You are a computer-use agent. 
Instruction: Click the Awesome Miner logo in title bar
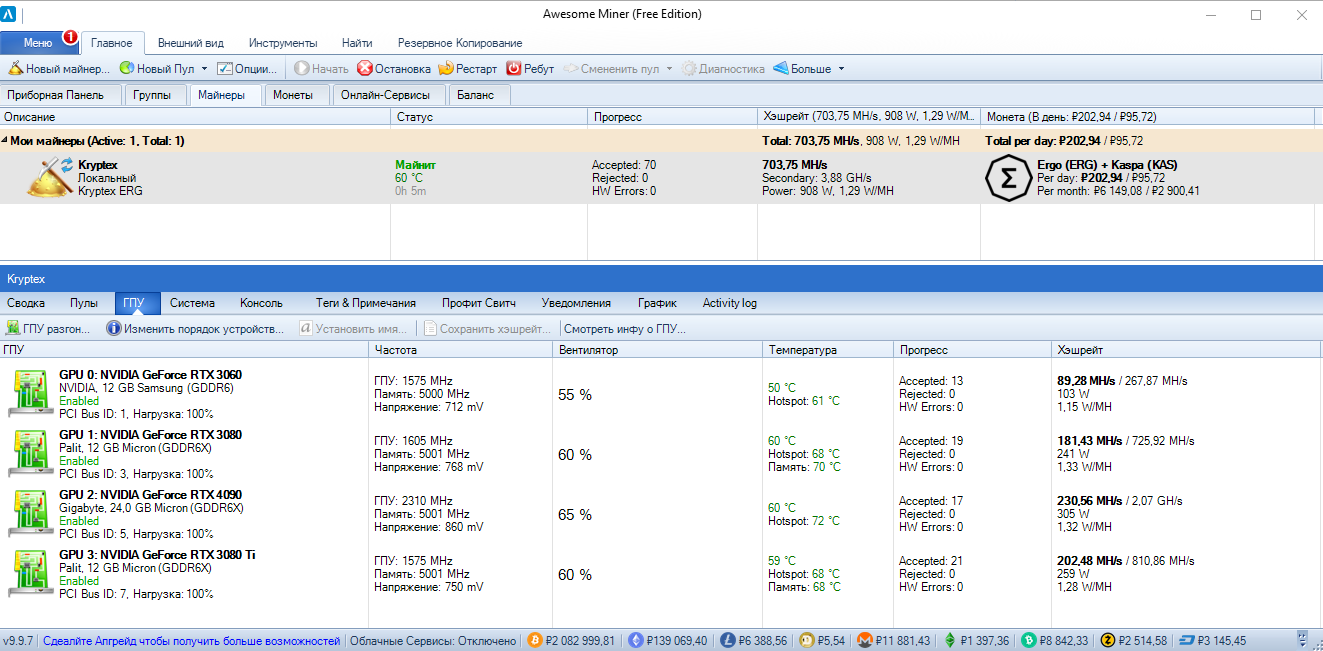pos(8,15)
